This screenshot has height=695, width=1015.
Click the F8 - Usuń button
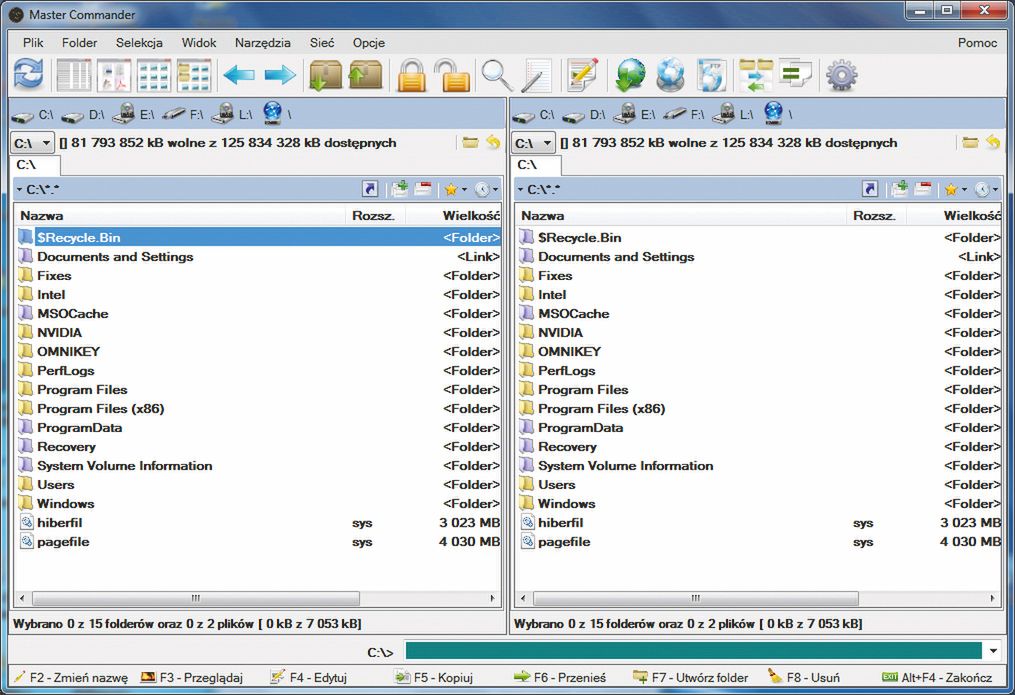point(803,677)
